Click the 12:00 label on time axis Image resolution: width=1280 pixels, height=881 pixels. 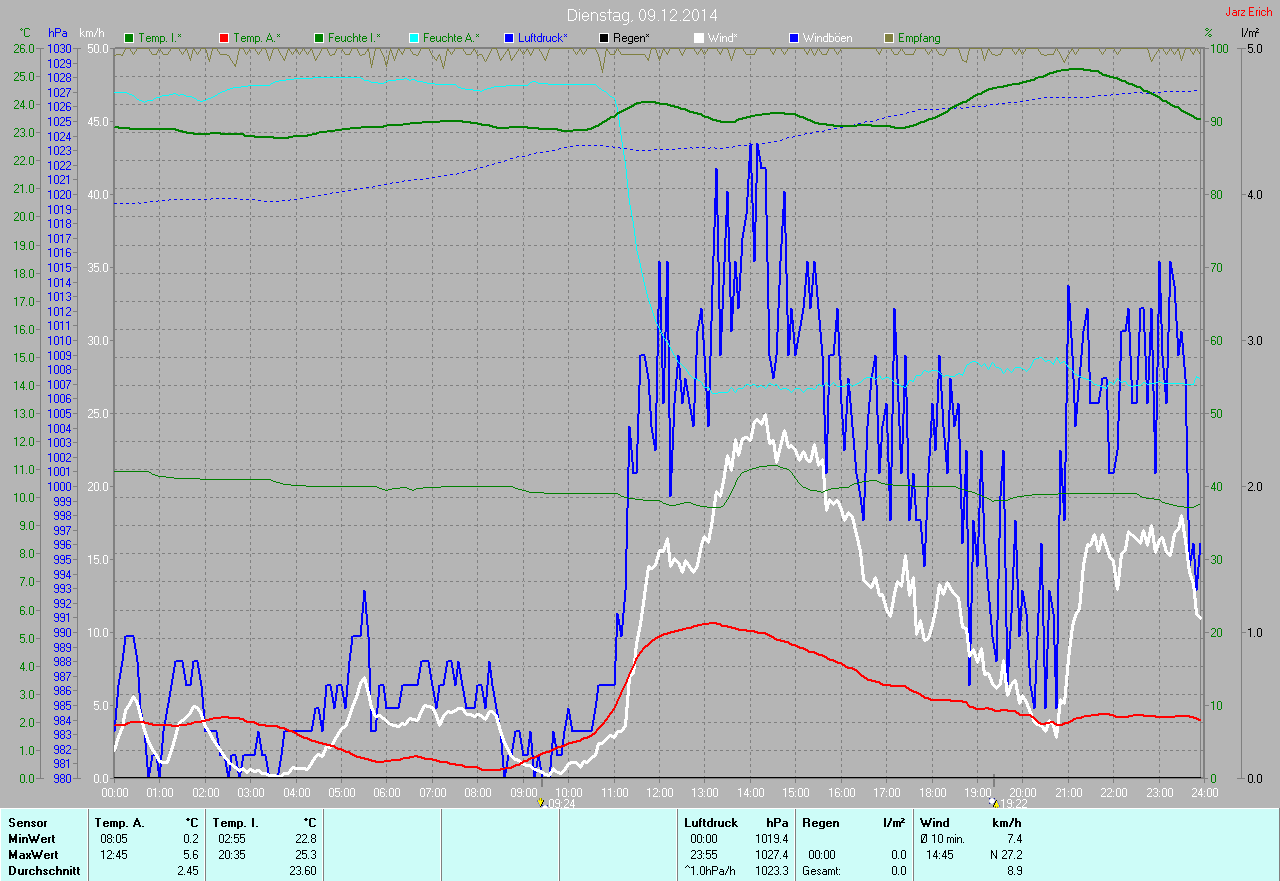pos(659,793)
